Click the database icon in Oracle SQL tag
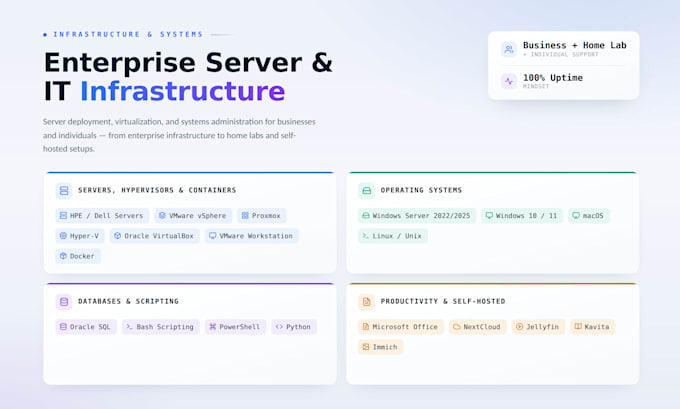The image size is (680, 409). [x=63, y=327]
